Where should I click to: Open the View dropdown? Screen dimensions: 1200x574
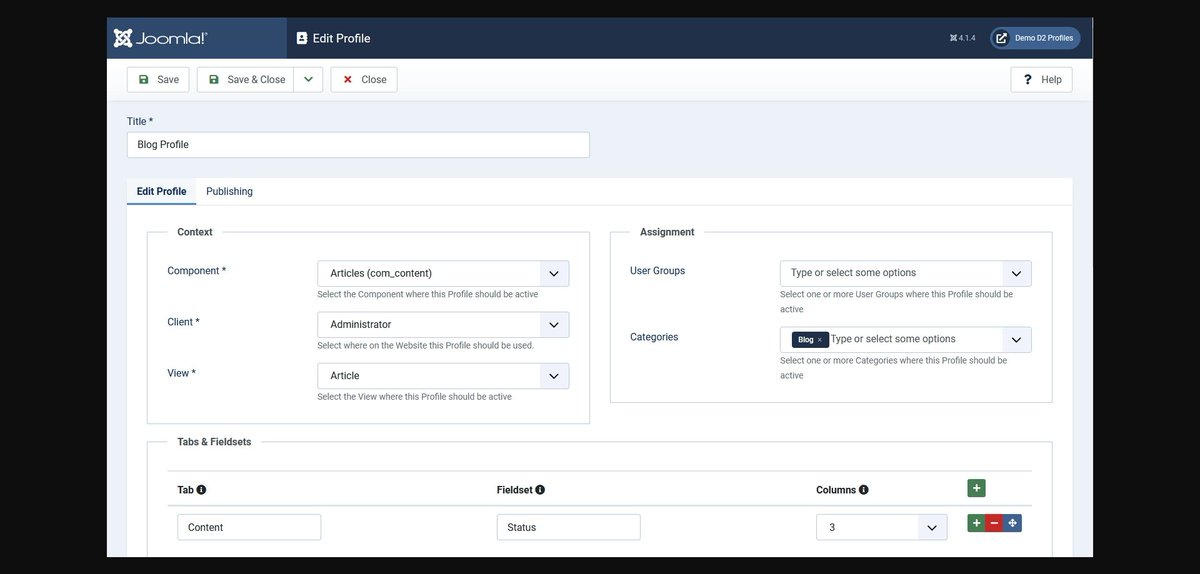[x=443, y=376]
